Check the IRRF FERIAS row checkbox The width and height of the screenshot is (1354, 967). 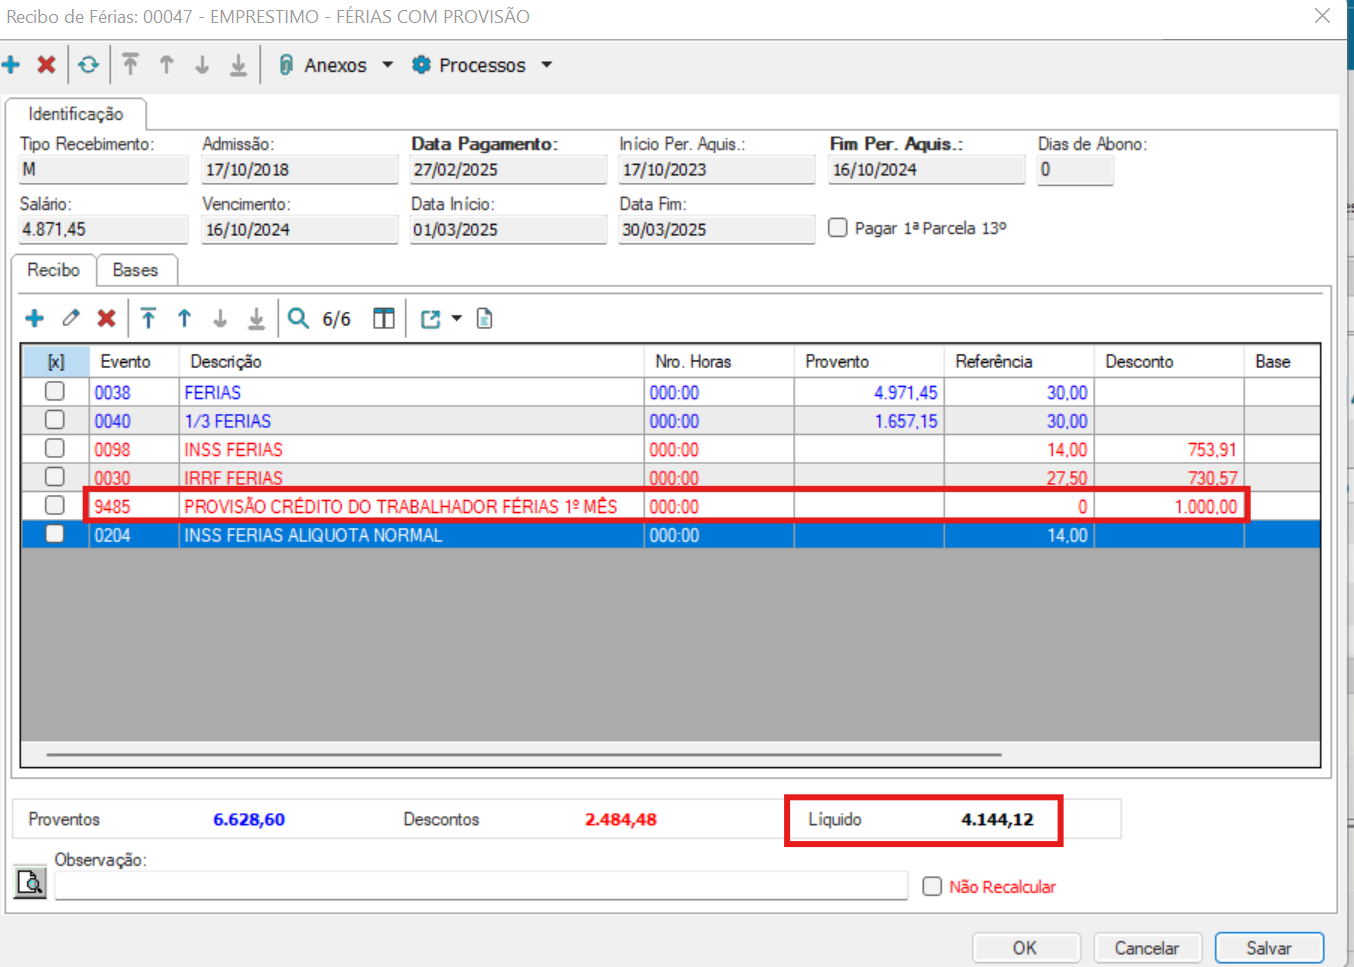click(x=55, y=477)
